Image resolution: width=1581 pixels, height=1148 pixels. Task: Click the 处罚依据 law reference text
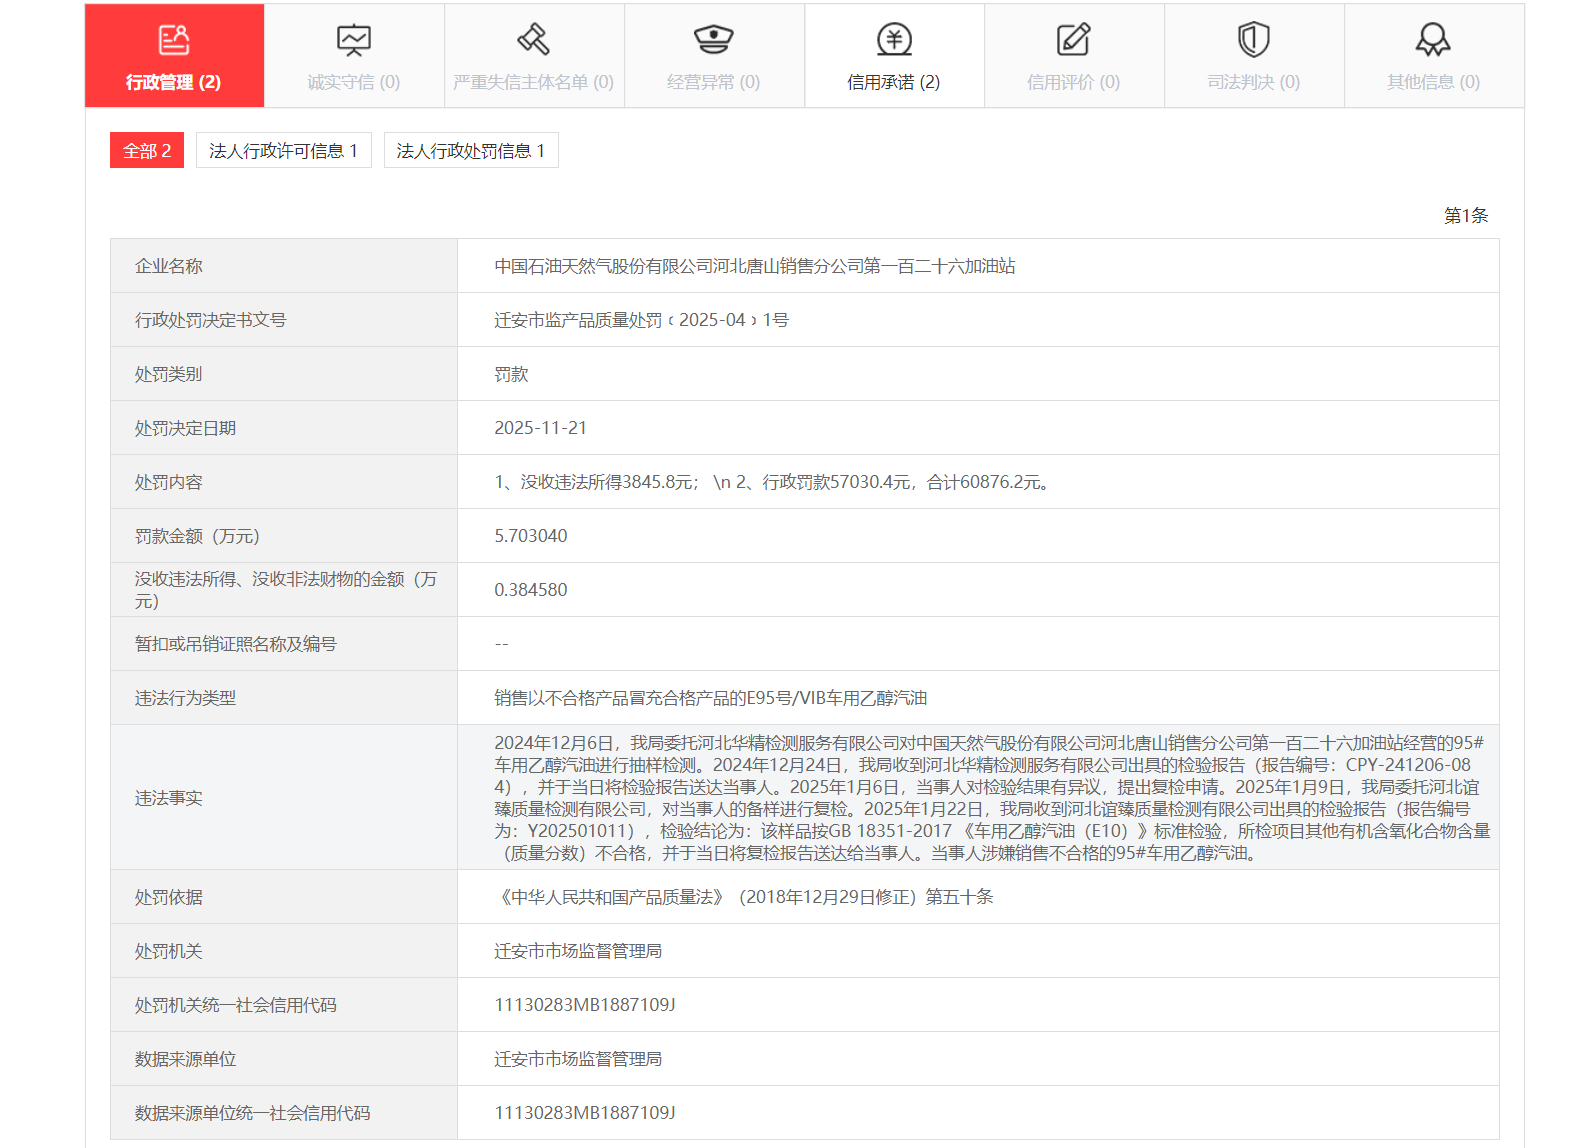743,897
